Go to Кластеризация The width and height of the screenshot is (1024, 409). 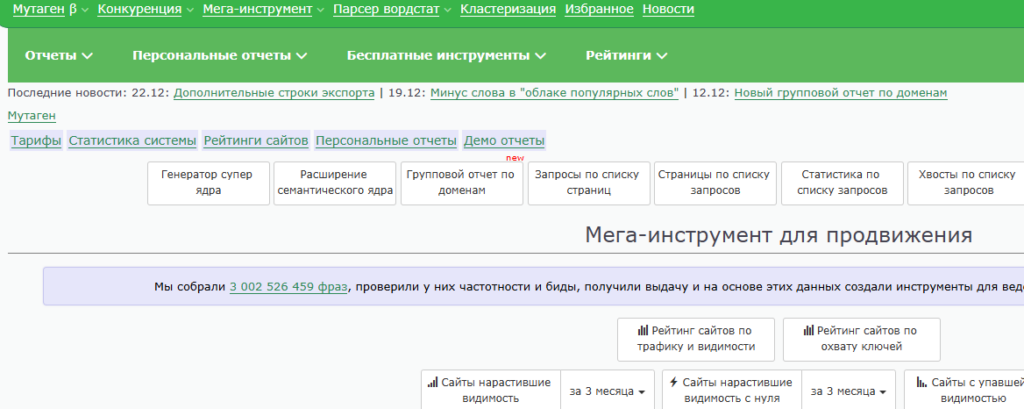coord(507,9)
